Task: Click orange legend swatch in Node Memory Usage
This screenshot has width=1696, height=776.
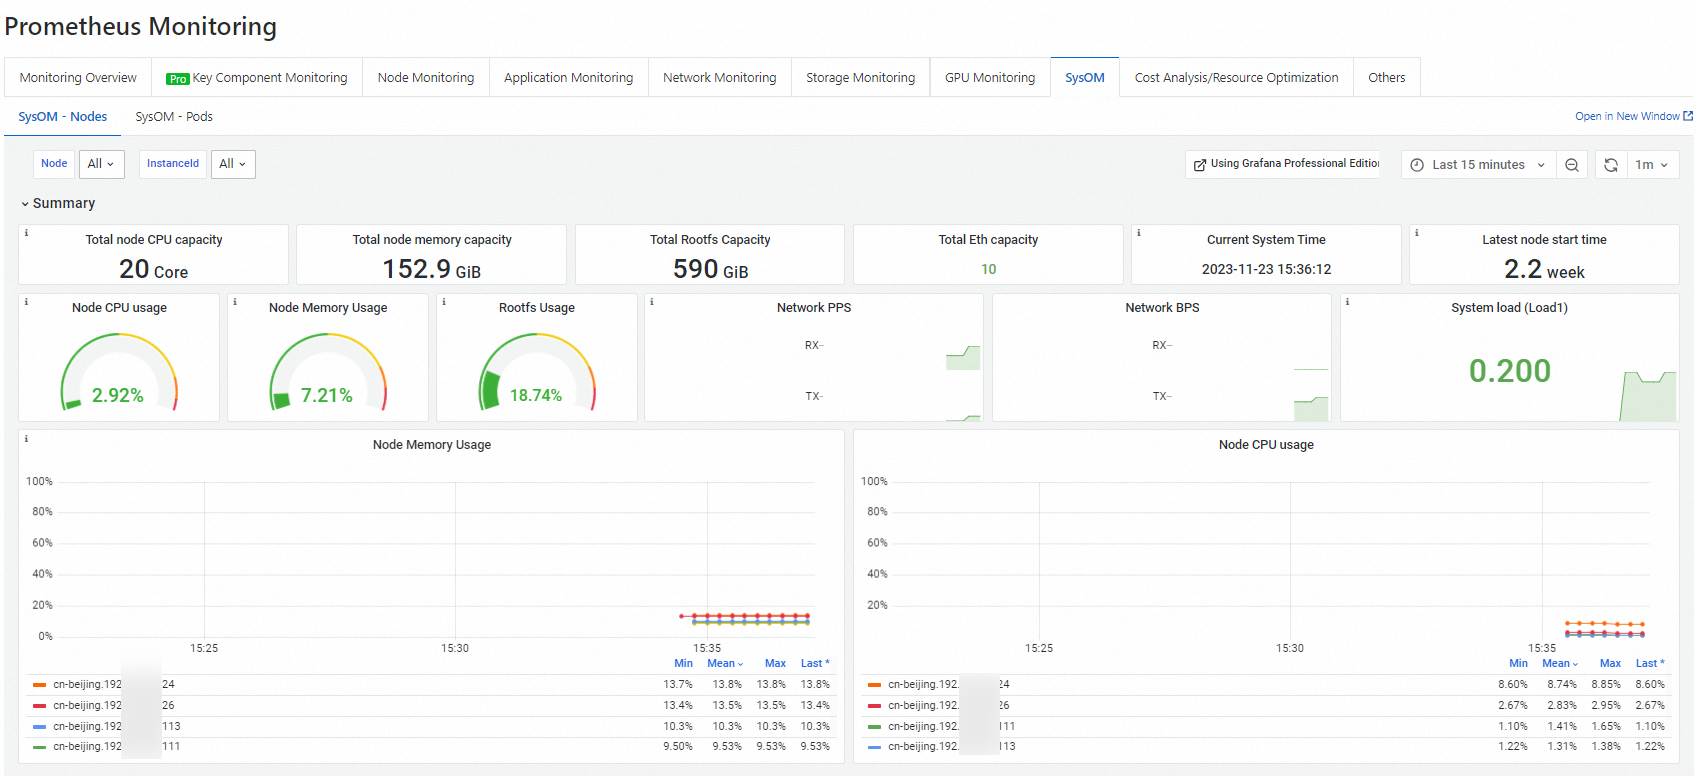Action: 39,685
